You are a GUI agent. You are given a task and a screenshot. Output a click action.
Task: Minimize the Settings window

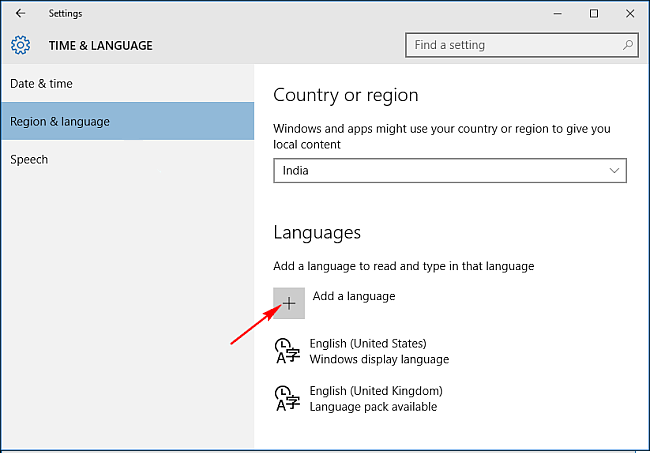pos(558,14)
